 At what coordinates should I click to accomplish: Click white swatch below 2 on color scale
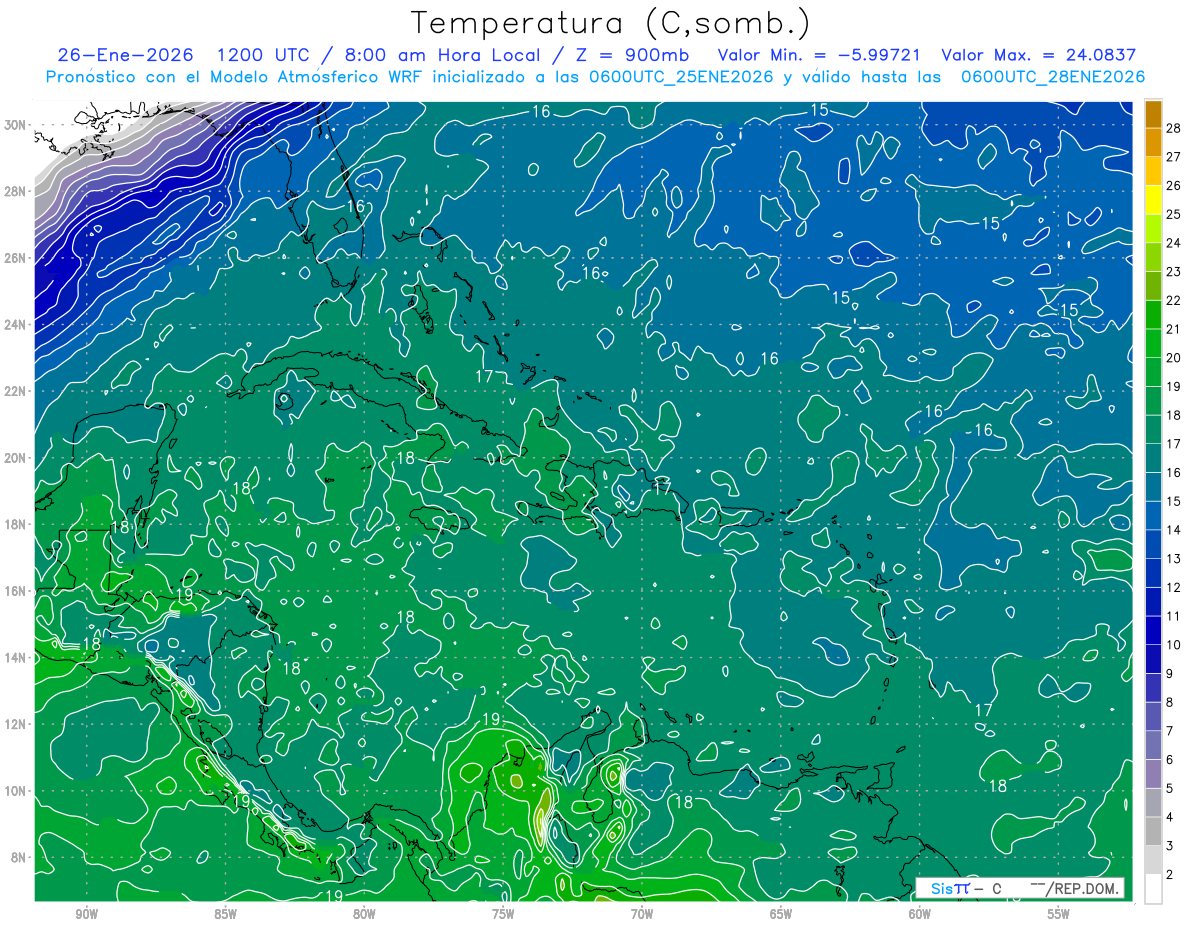(1154, 889)
